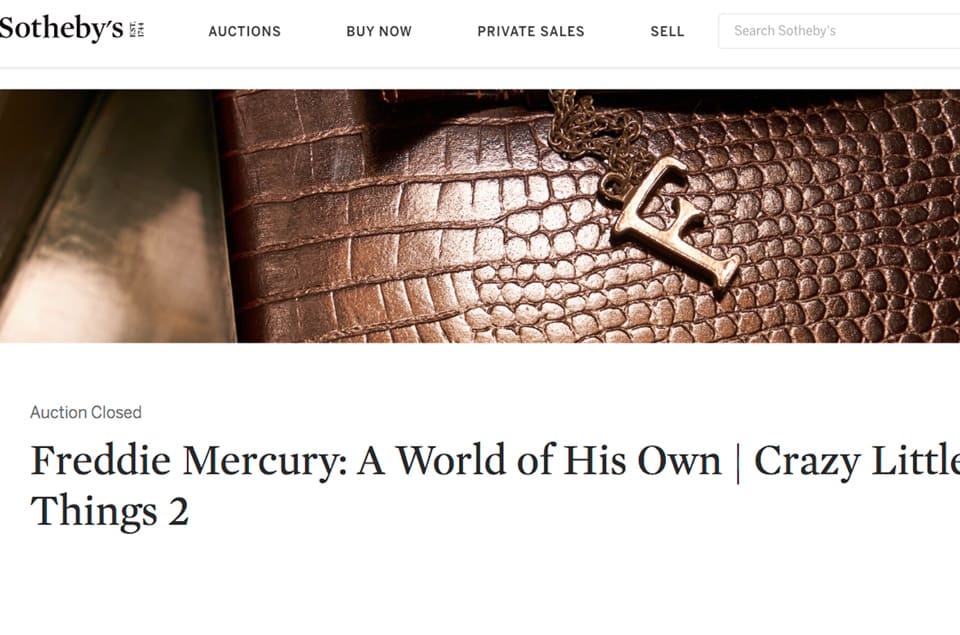Focus the Search Sotheby's field
The width and height of the screenshot is (960, 635).
tap(840, 31)
